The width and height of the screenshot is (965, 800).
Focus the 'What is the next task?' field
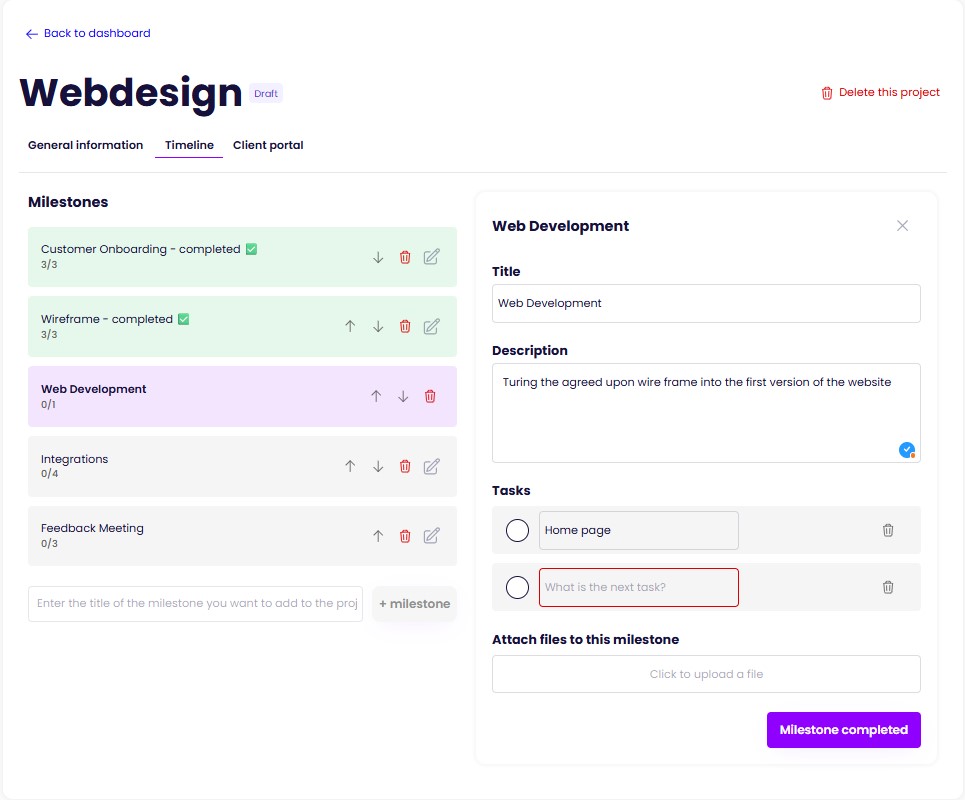(638, 587)
